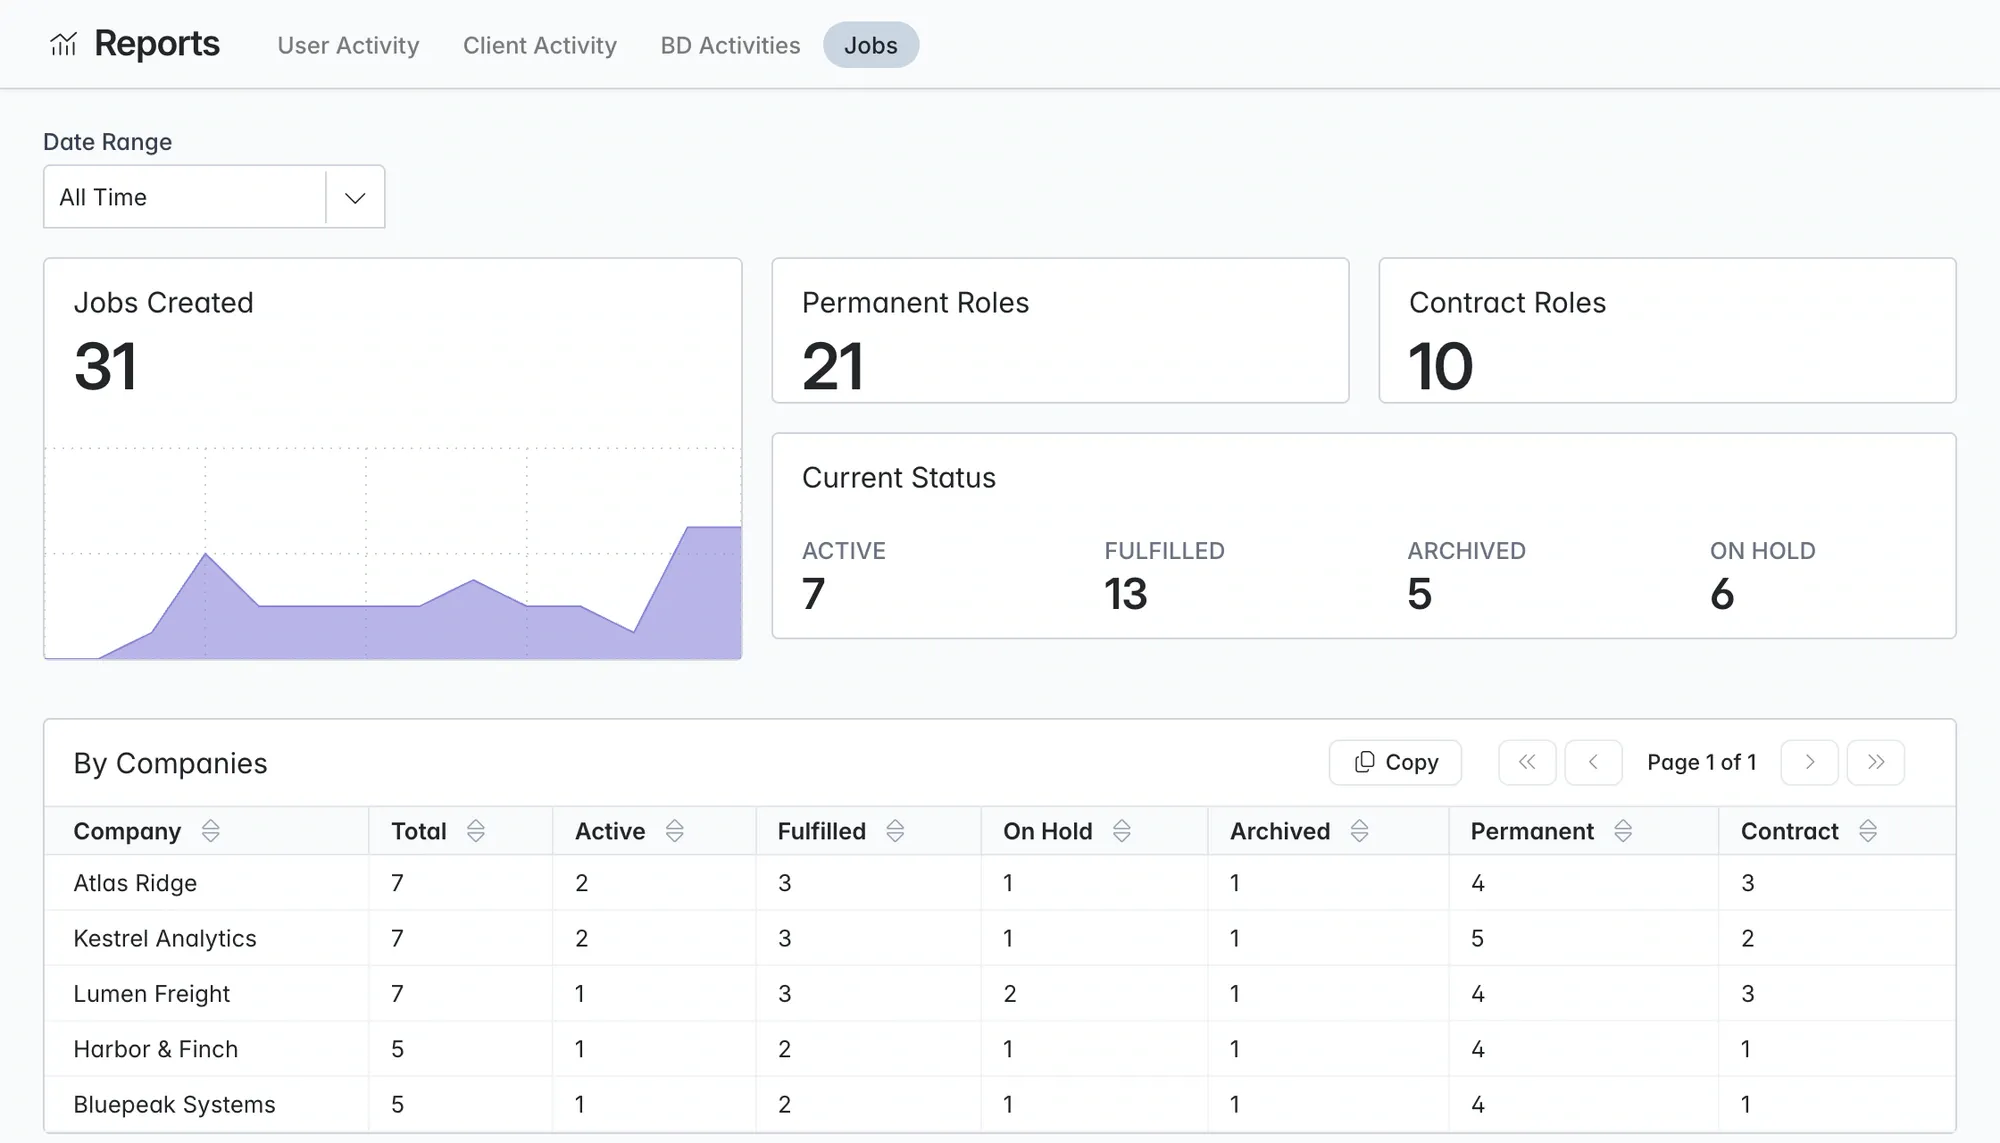Click the FULFILLED status count 13
This screenshot has height=1143, width=2000.
1126,594
